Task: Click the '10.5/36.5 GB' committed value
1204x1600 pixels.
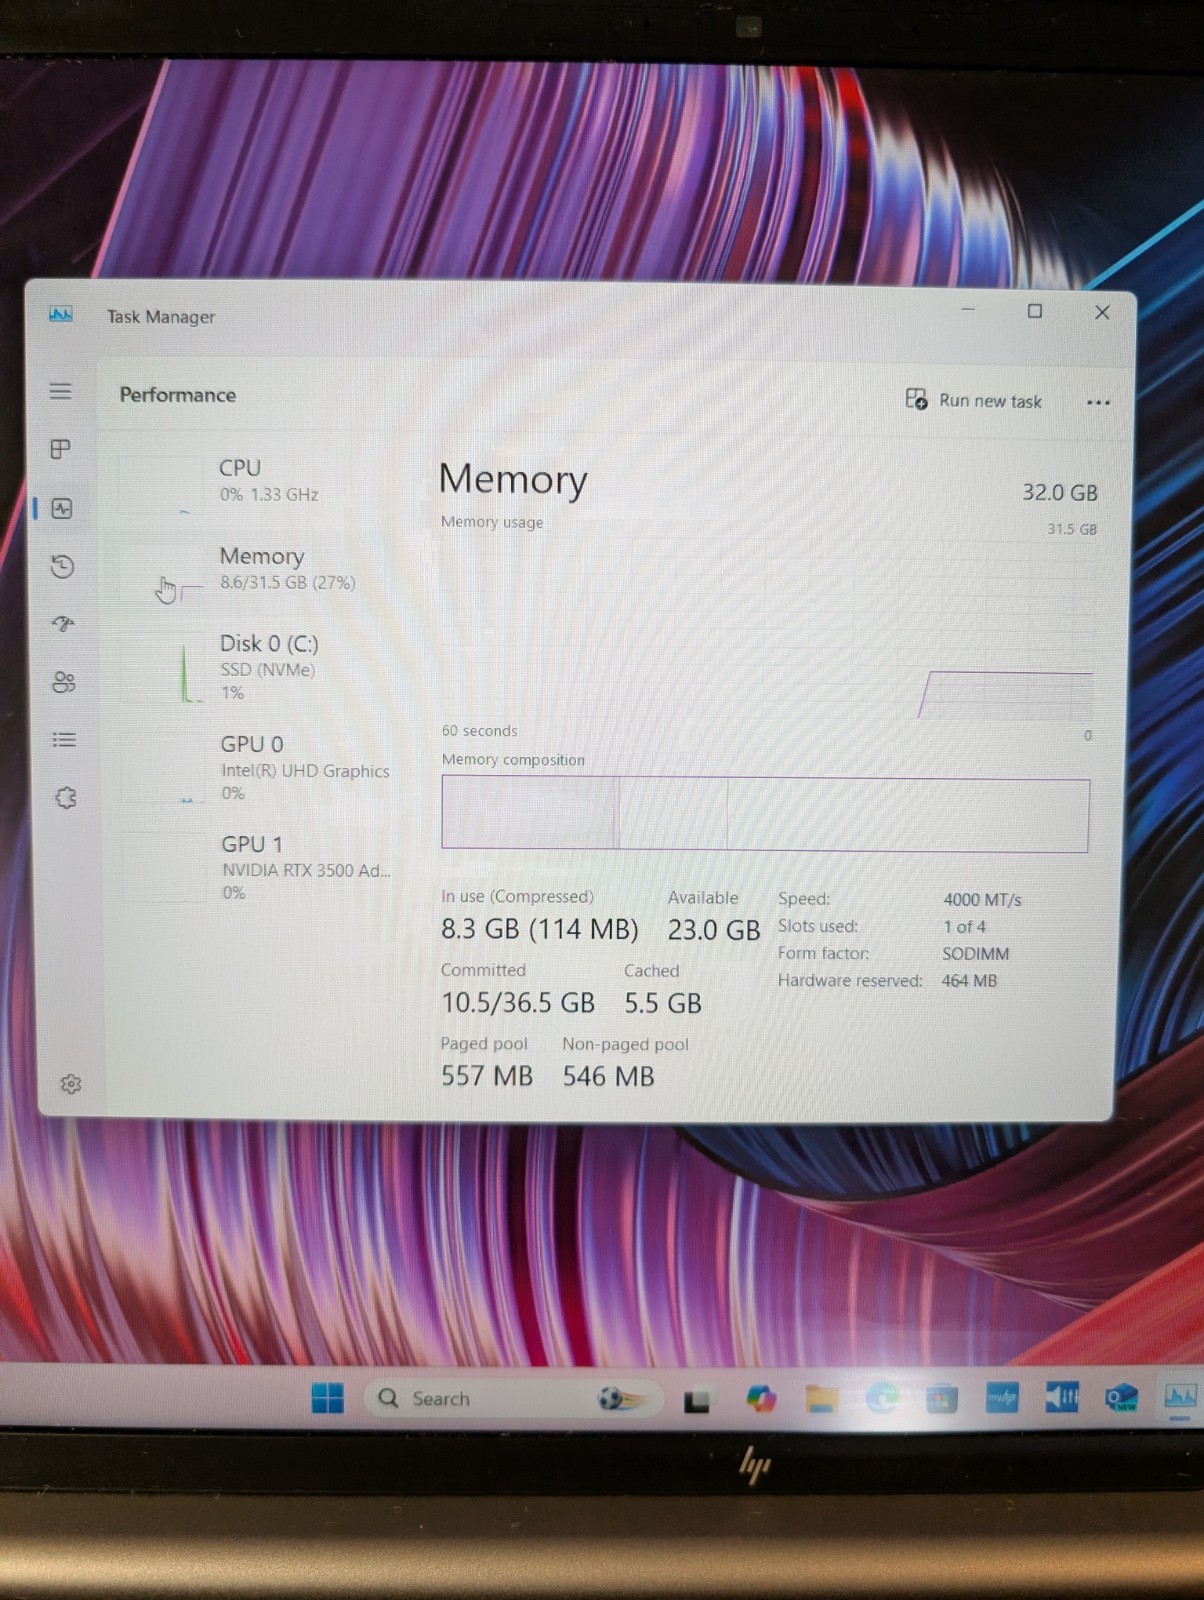Action: click(518, 1003)
